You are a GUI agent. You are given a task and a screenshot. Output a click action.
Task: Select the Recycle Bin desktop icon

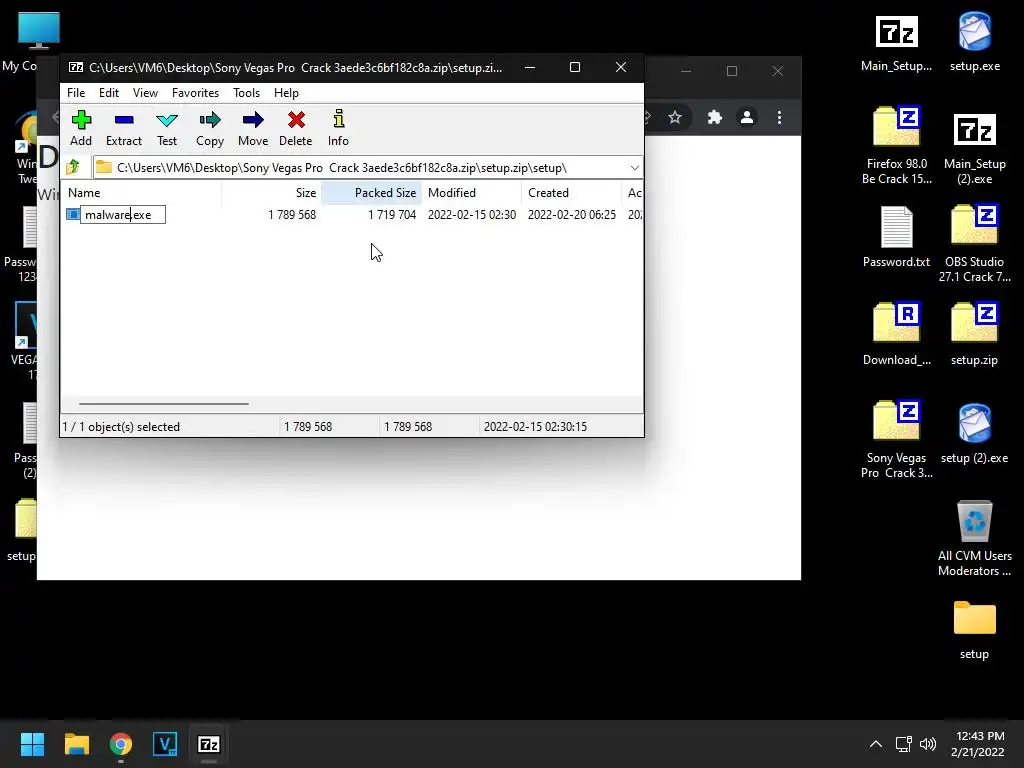(x=974, y=539)
